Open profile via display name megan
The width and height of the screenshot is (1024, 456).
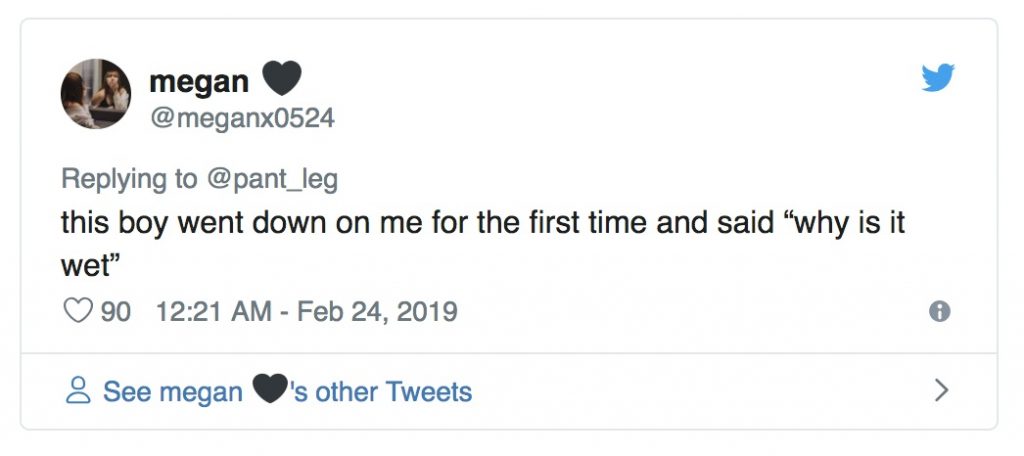(199, 82)
